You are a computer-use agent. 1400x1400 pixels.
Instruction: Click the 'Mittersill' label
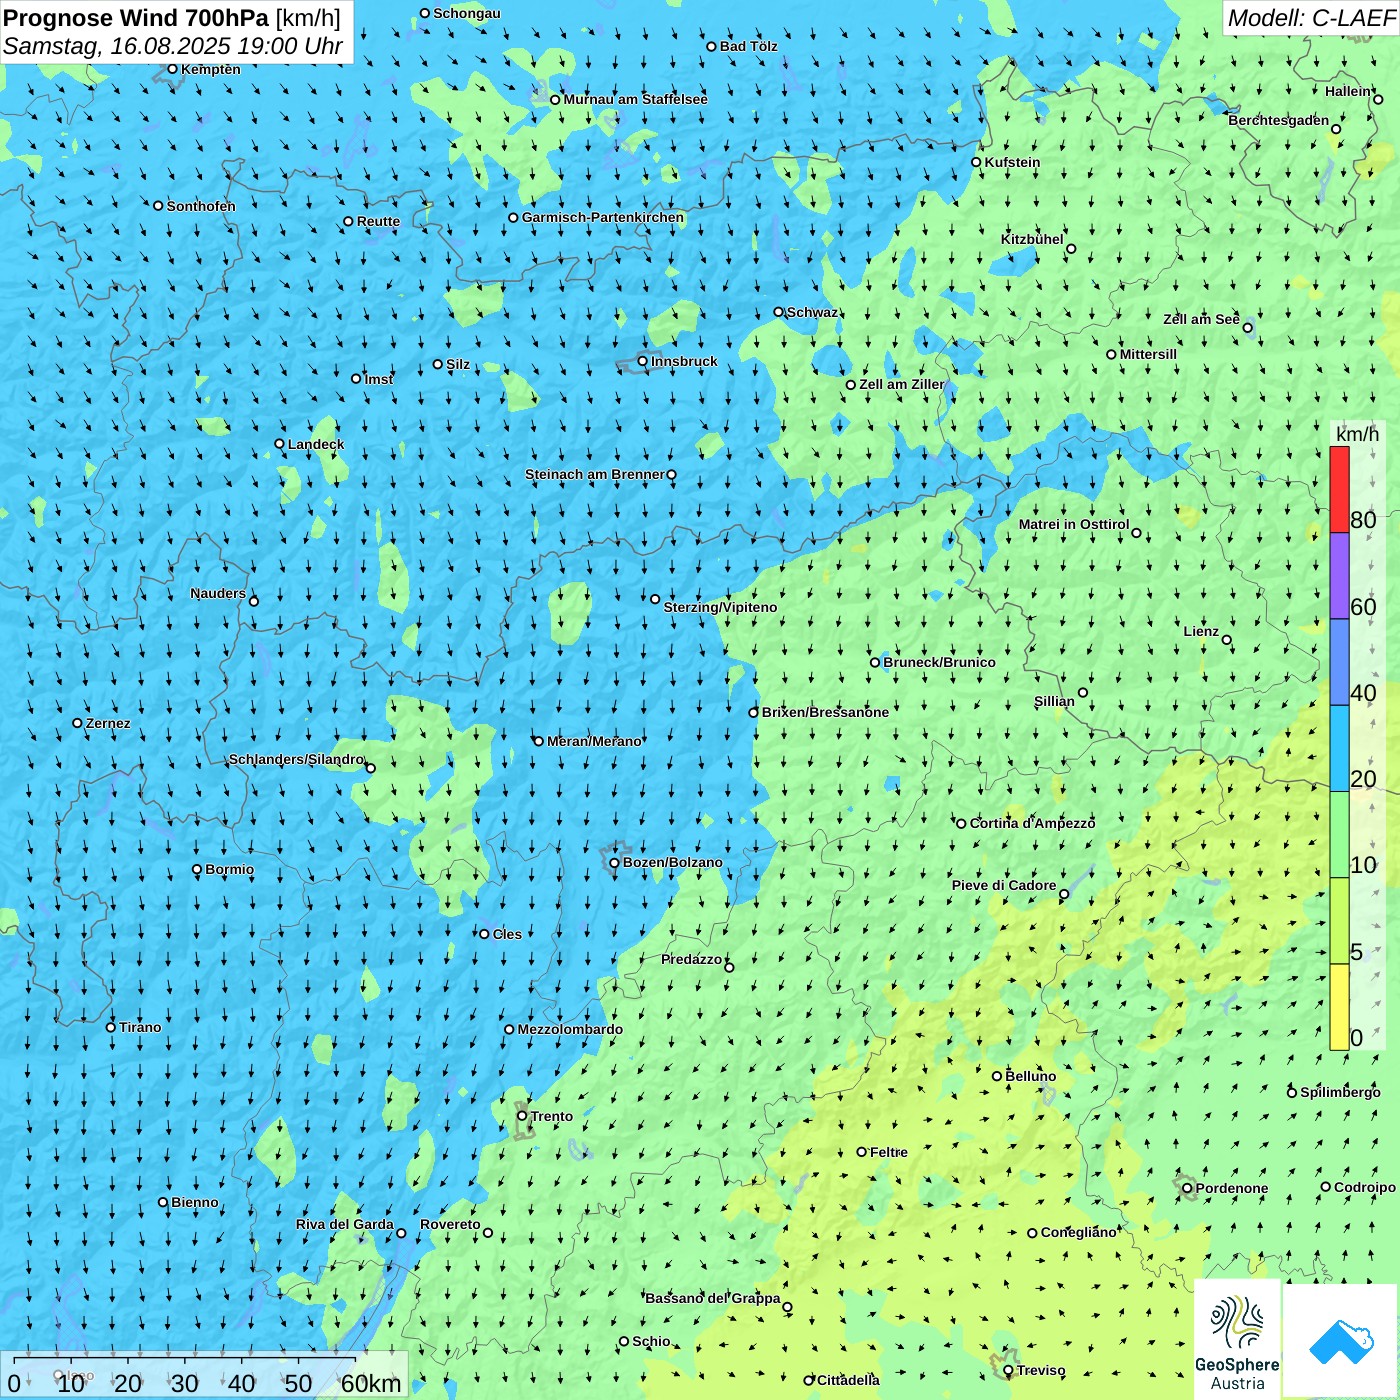point(1148,354)
